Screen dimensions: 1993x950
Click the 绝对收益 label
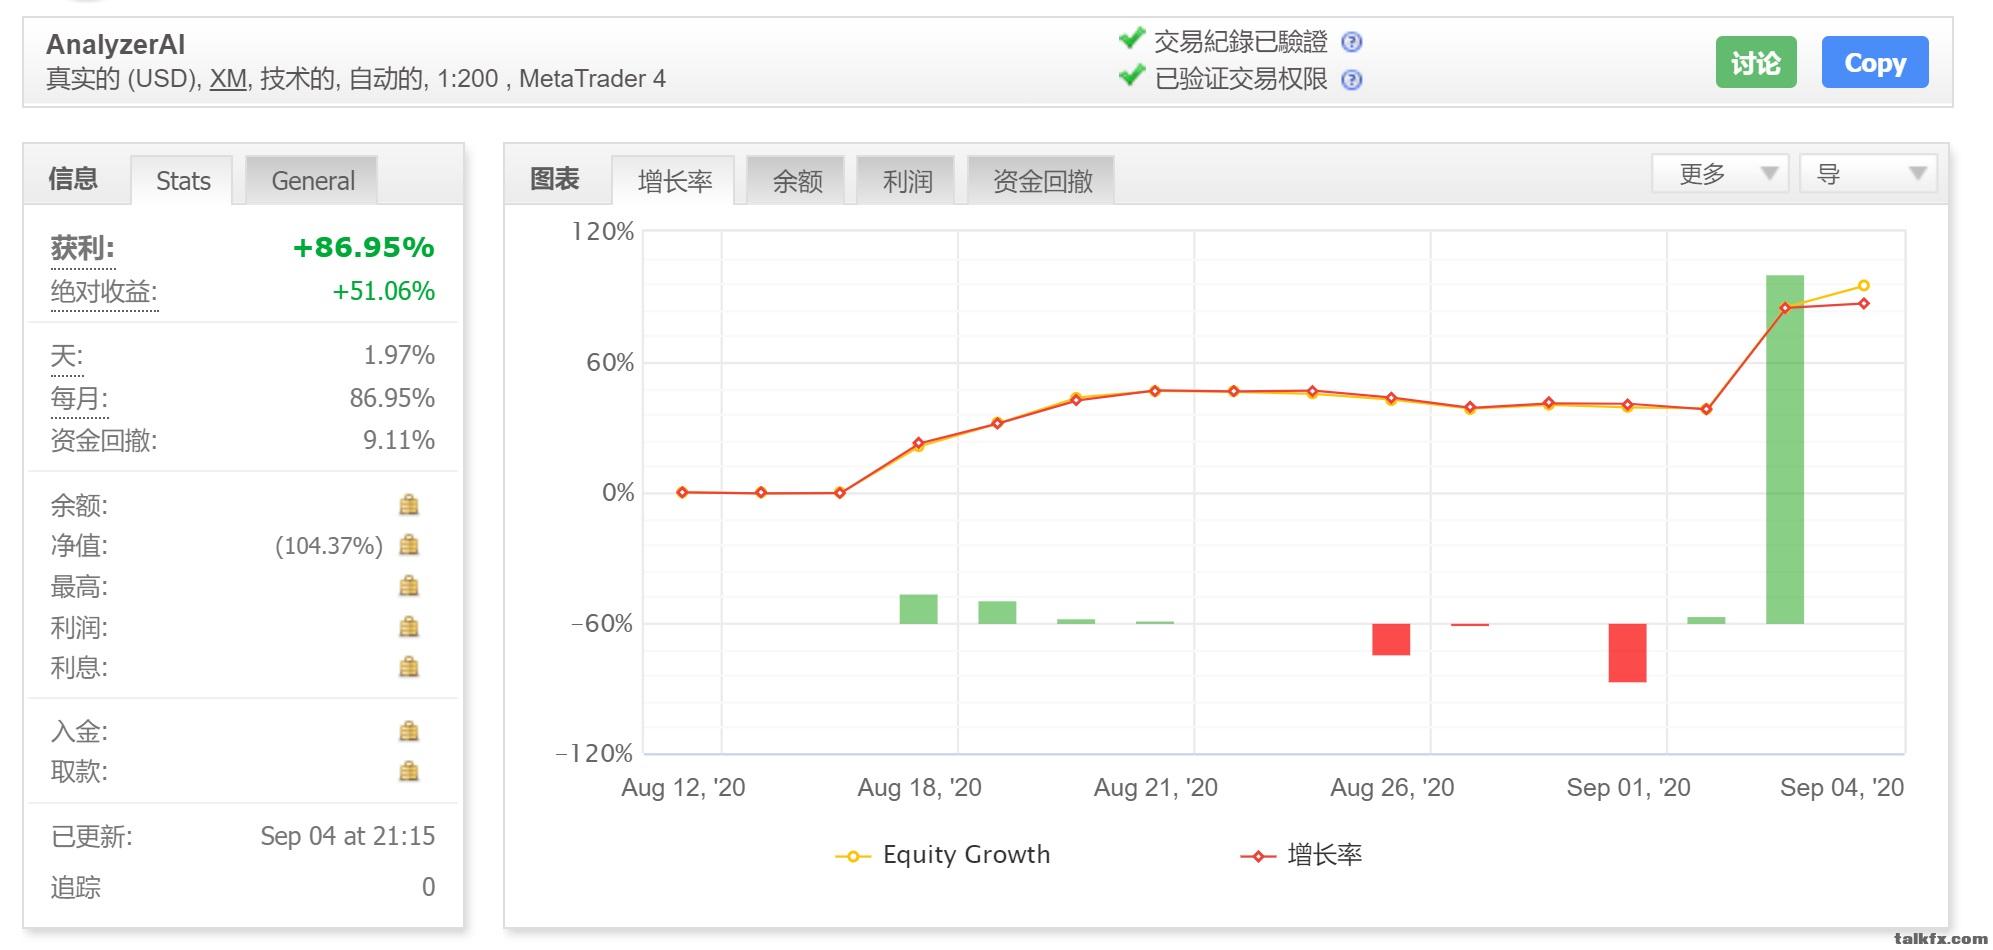click(104, 292)
